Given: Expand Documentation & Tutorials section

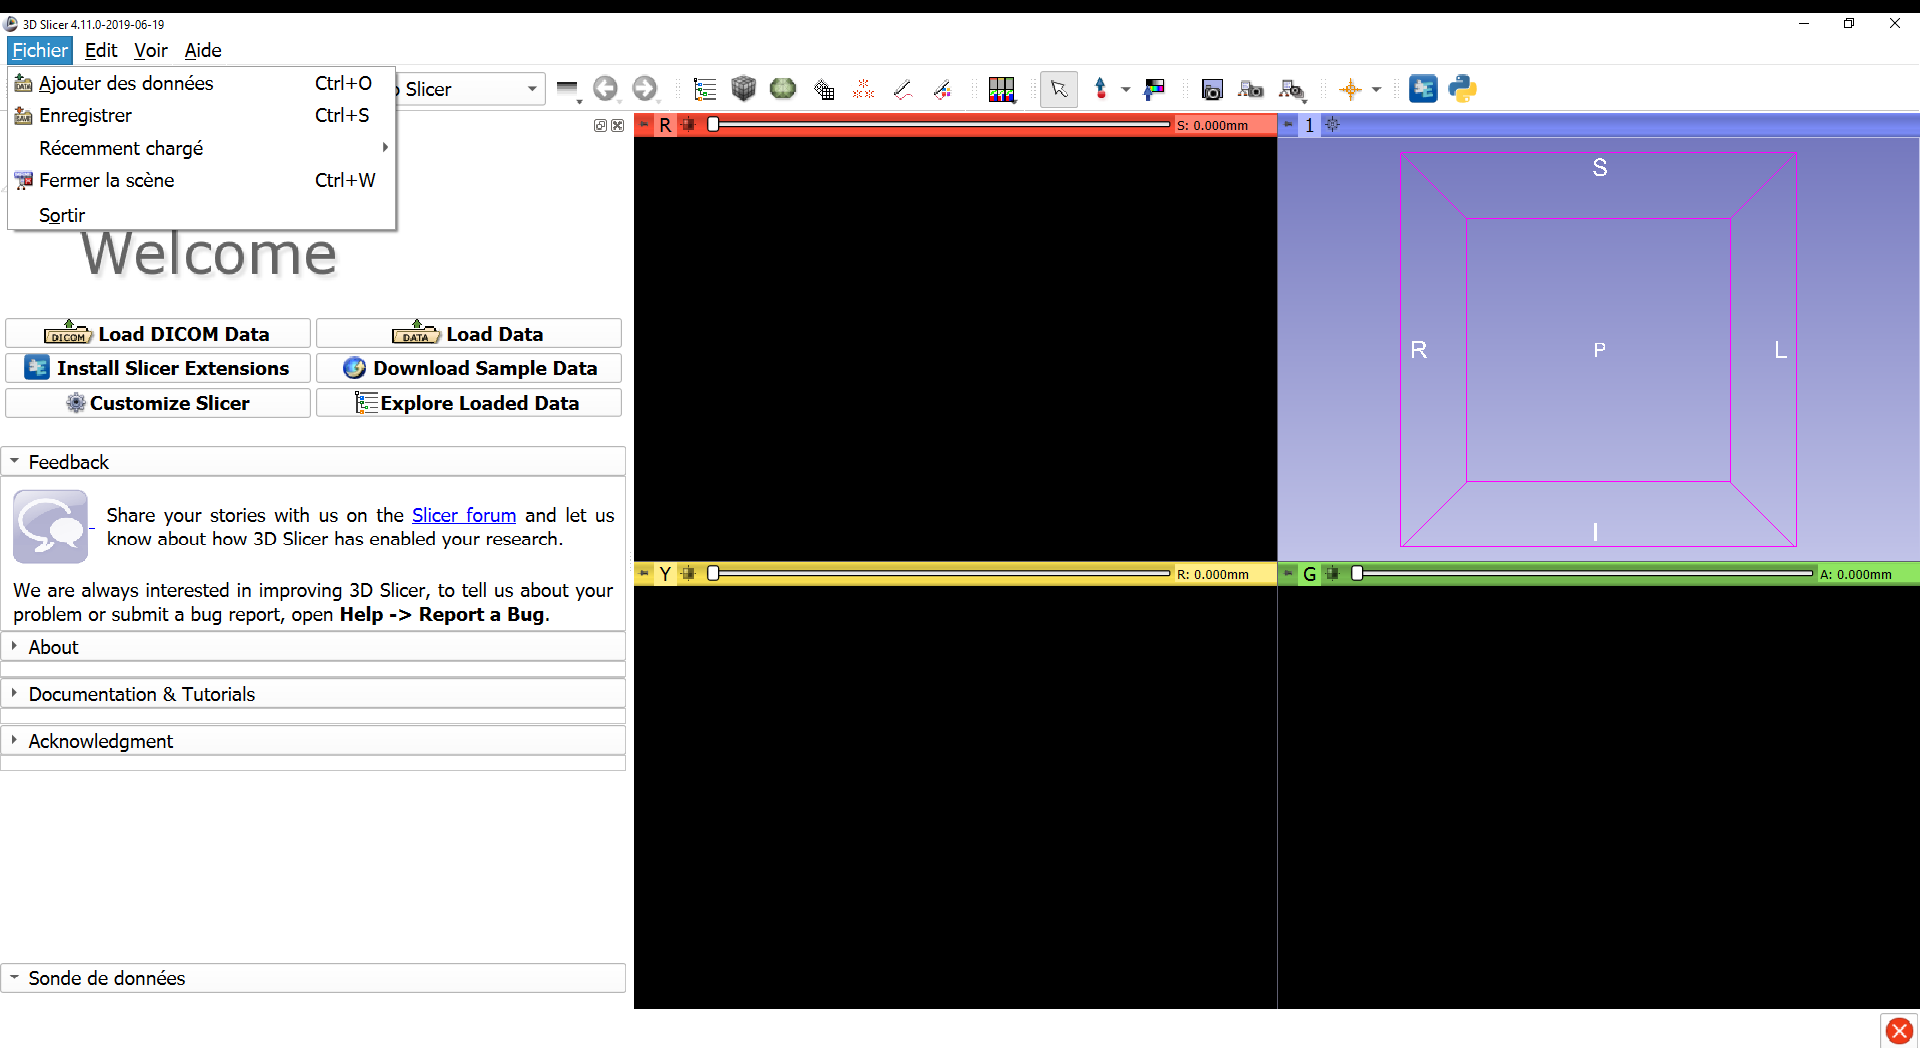Looking at the screenshot, I should 141,694.
